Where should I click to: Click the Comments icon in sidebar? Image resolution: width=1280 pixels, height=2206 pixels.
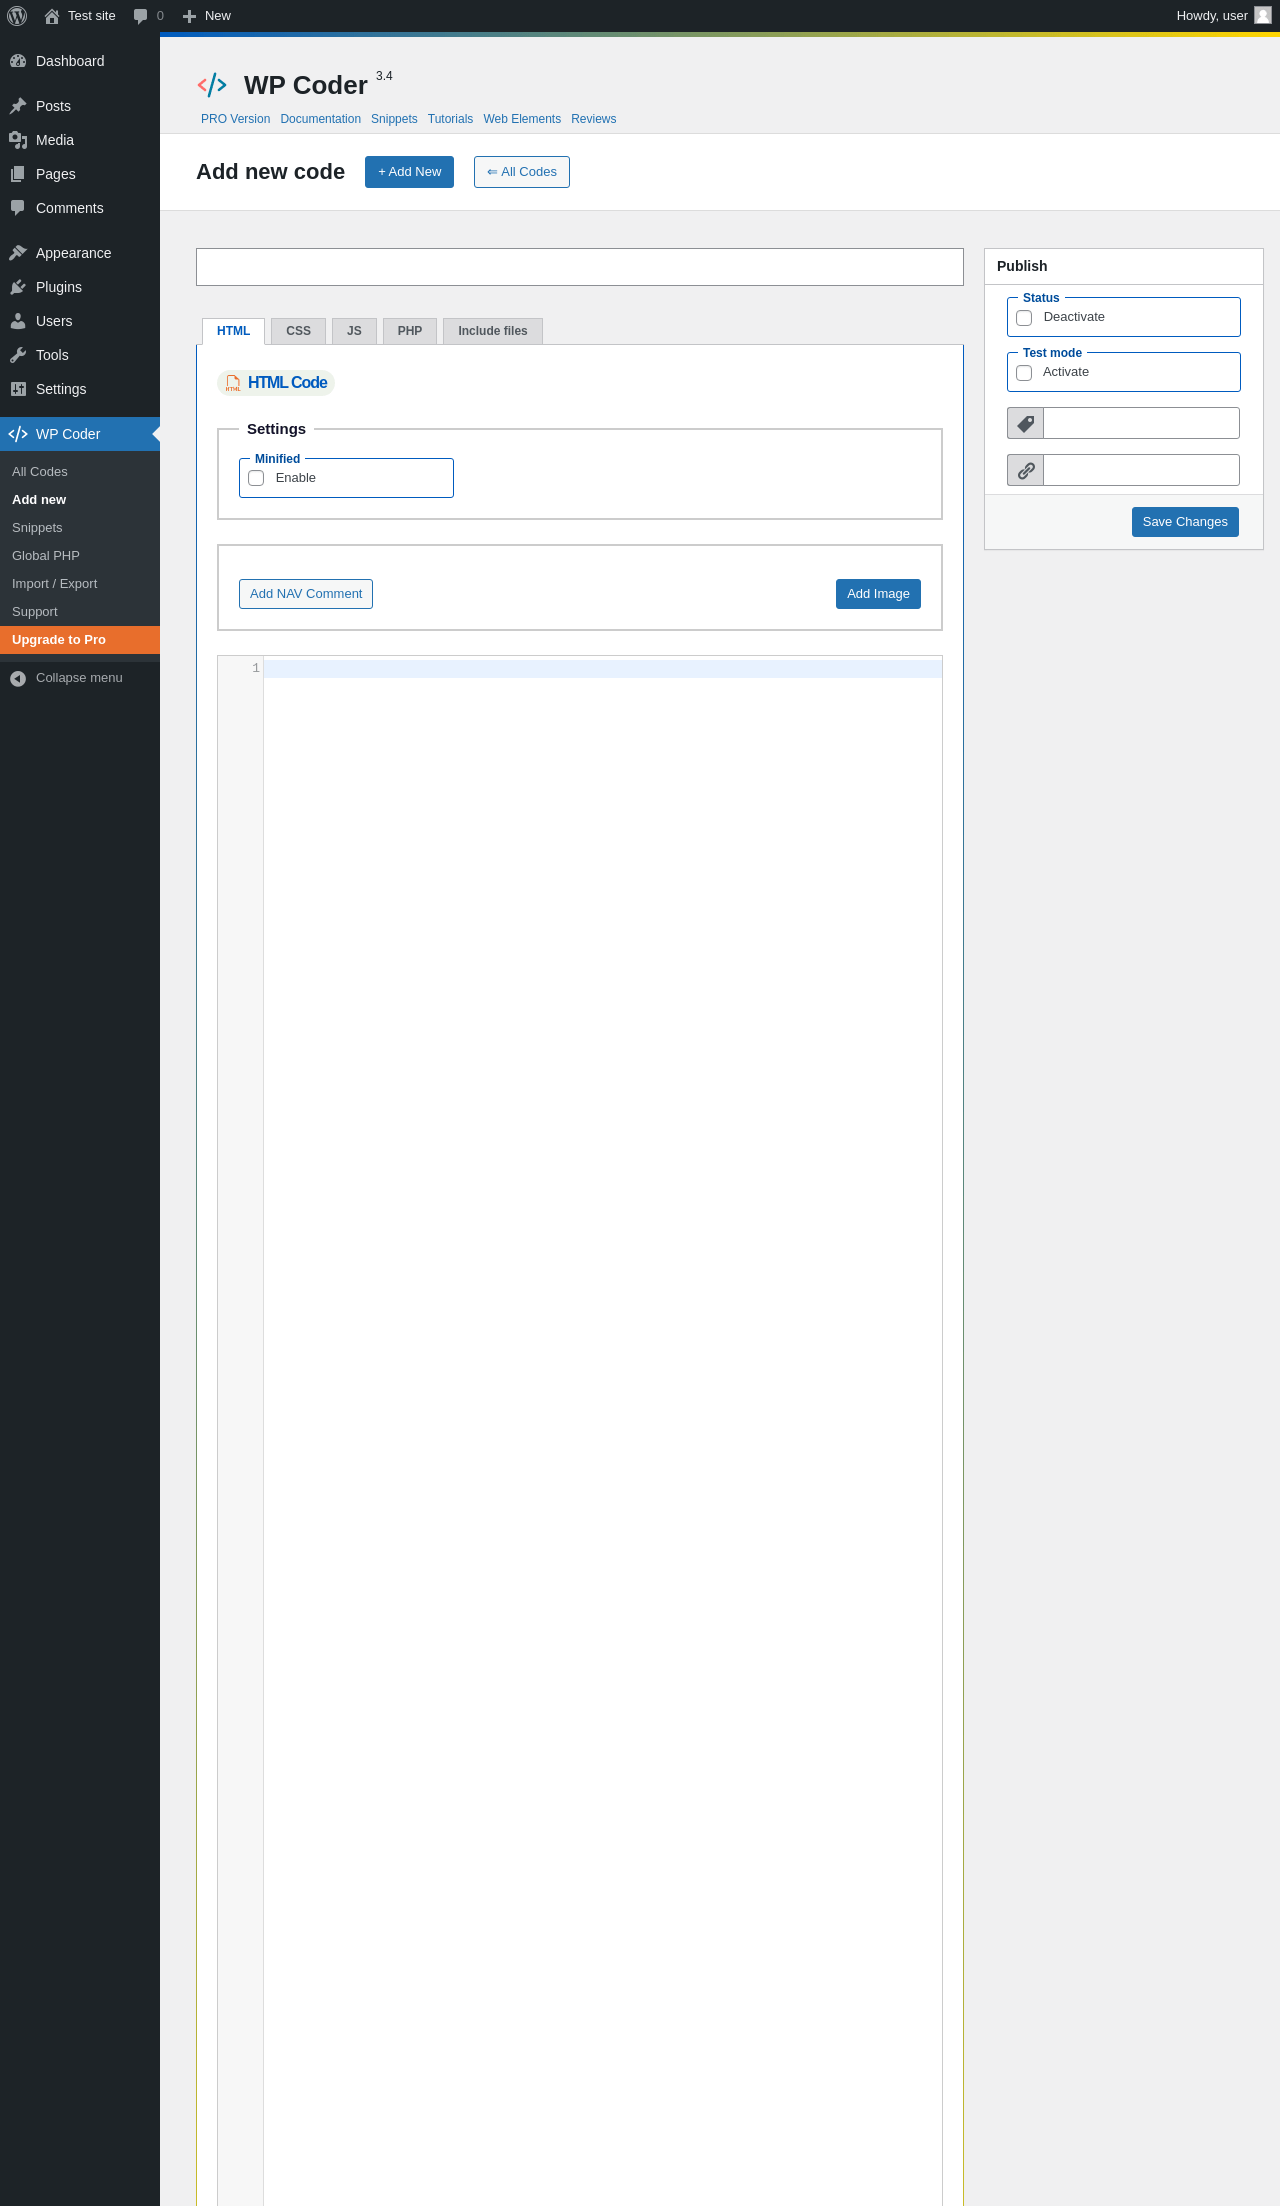click(18, 208)
